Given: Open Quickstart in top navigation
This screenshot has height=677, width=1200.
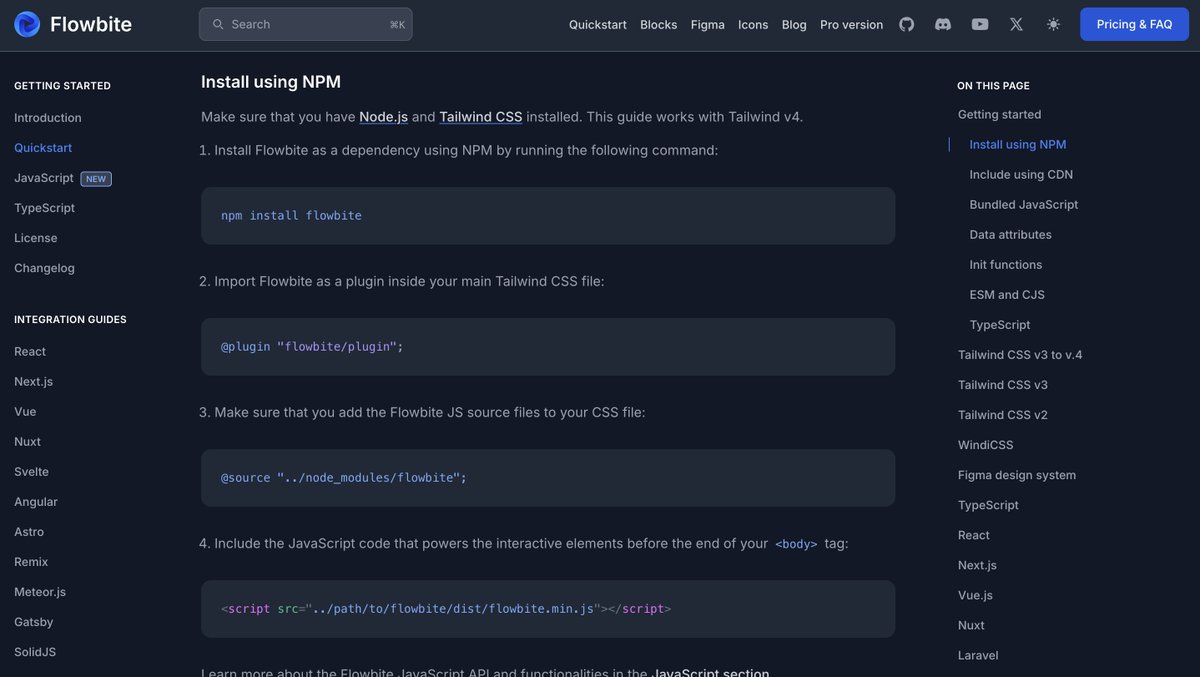Looking at the screenshot, I should pyautogui.click(x=598, y=24).
